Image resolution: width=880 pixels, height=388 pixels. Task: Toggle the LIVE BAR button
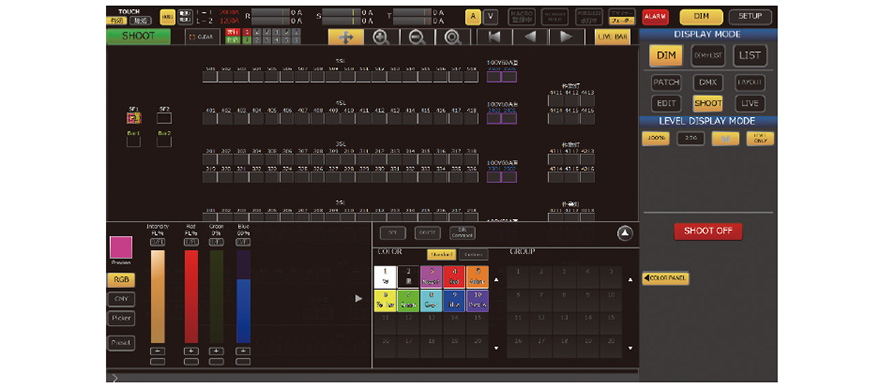click(x=612, y=37)
